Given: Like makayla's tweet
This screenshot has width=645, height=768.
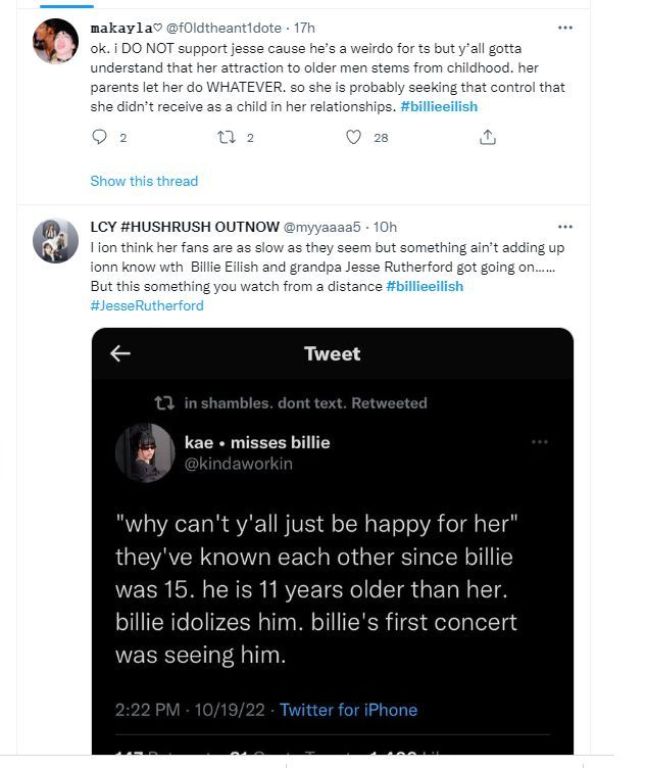Looking at the screenshot, I should pos(353,139).
